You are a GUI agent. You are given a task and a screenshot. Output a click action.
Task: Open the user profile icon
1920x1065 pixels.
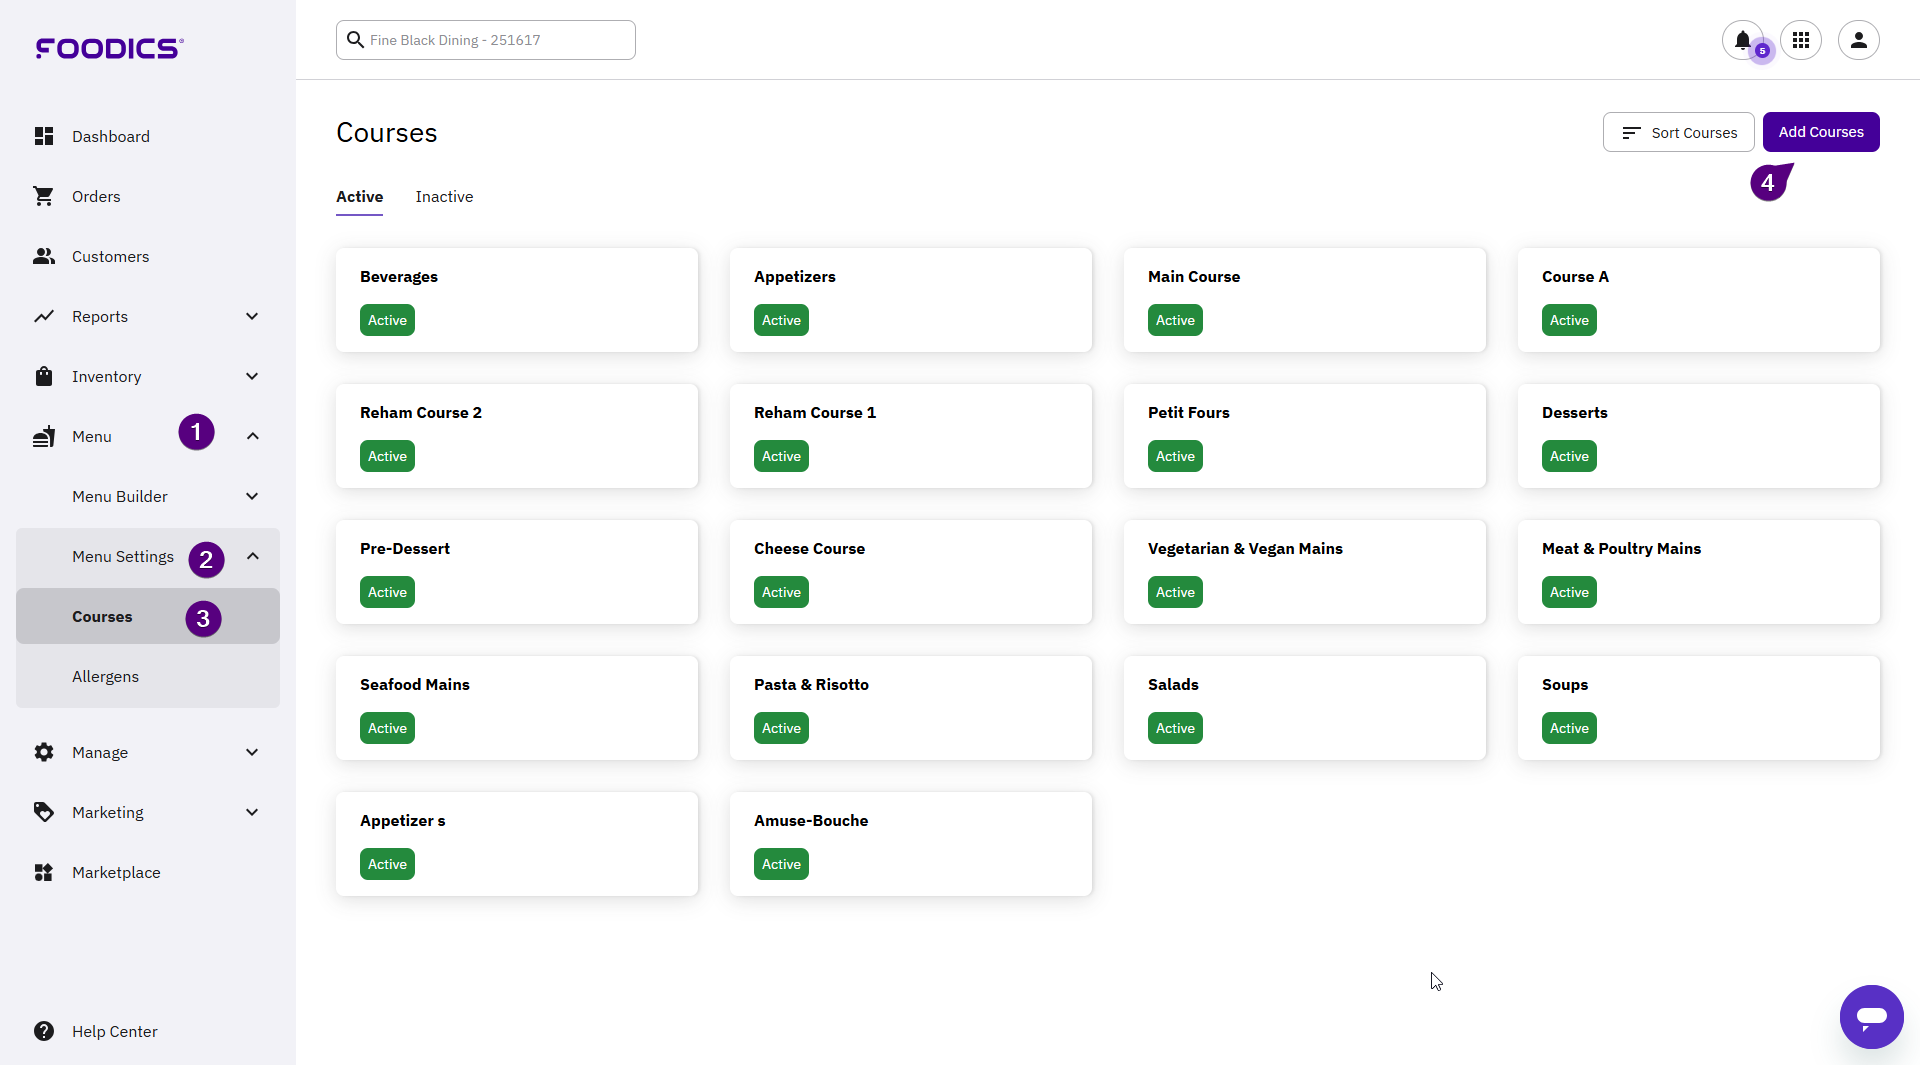pos(1859,40)
